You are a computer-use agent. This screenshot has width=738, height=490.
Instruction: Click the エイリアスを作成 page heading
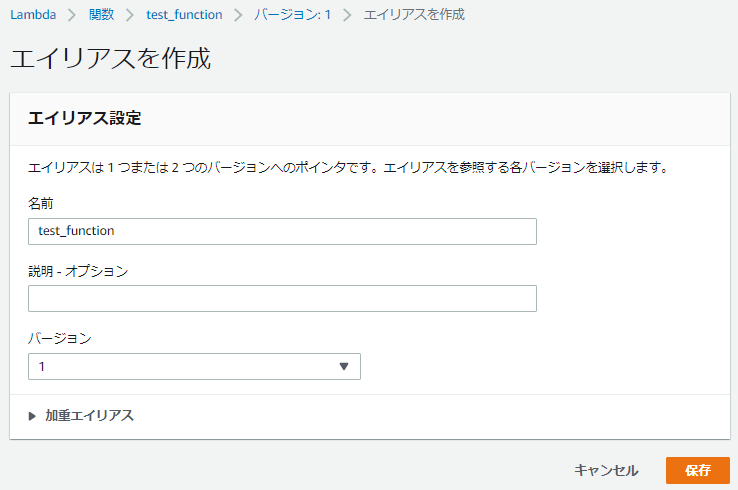(x=111, y=58)
